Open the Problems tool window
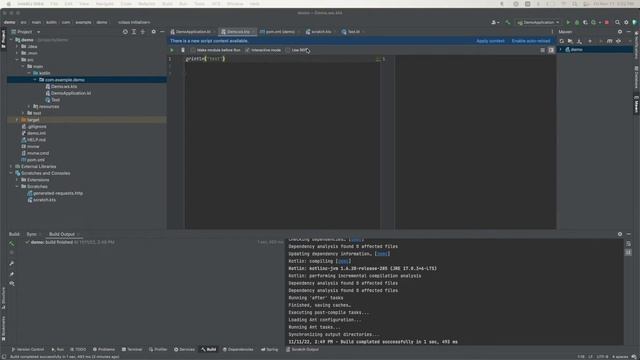 [104, 350]
